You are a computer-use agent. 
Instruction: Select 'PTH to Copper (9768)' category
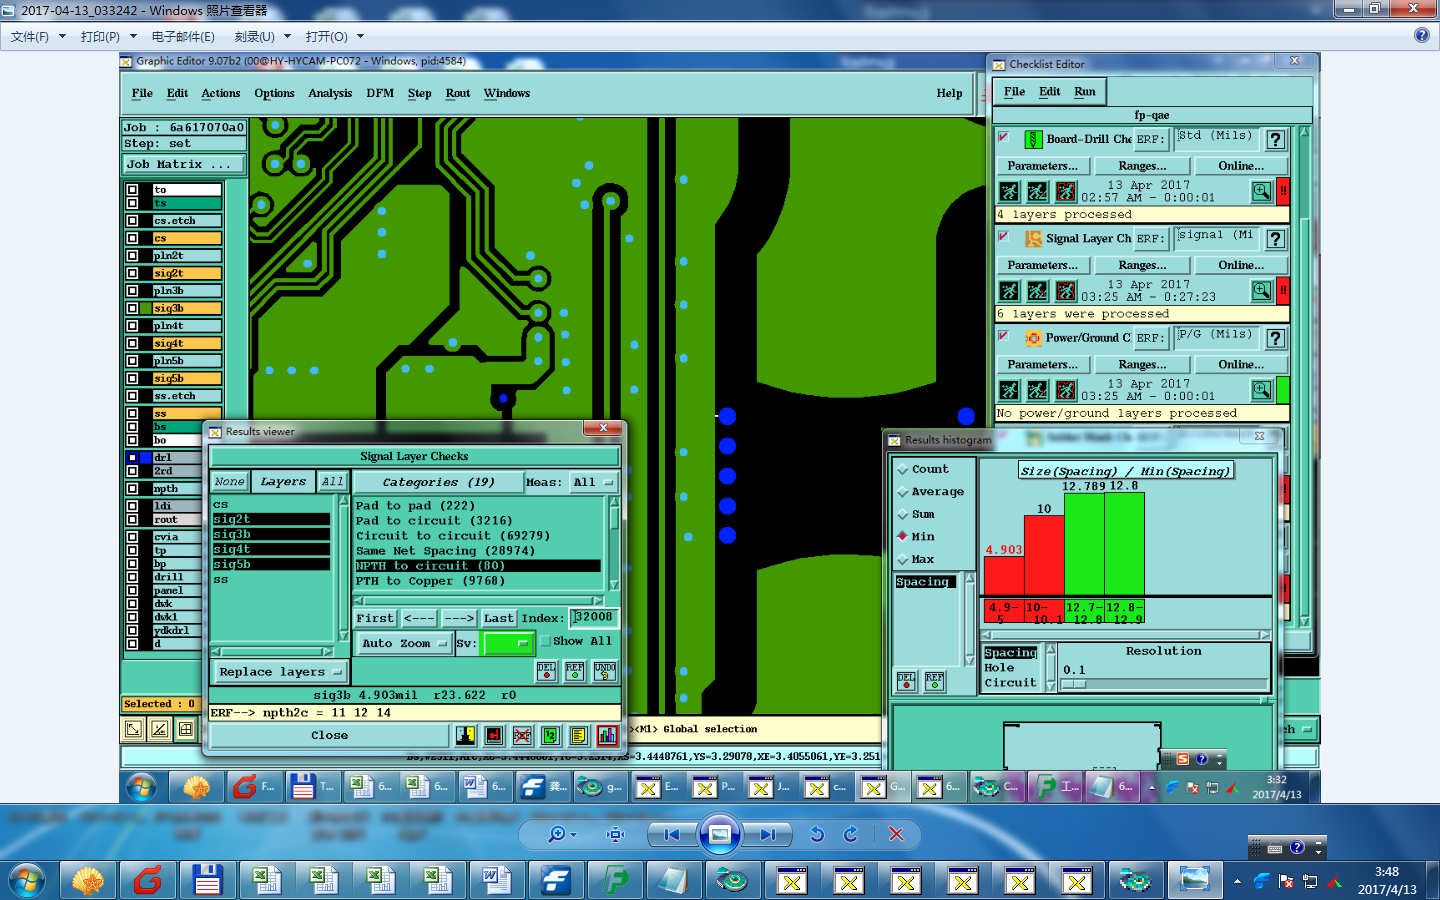pyautogui.click(x=430, y=581)
